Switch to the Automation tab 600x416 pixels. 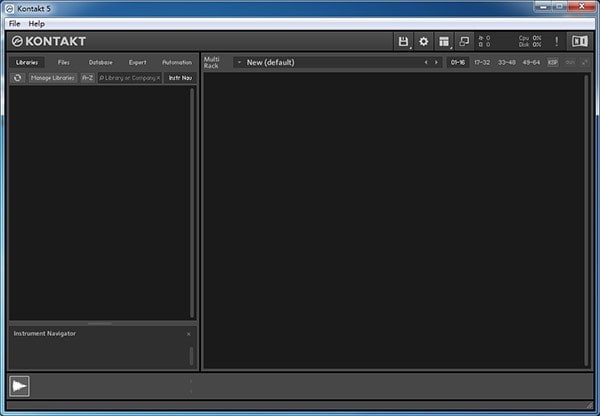point(177,62)
